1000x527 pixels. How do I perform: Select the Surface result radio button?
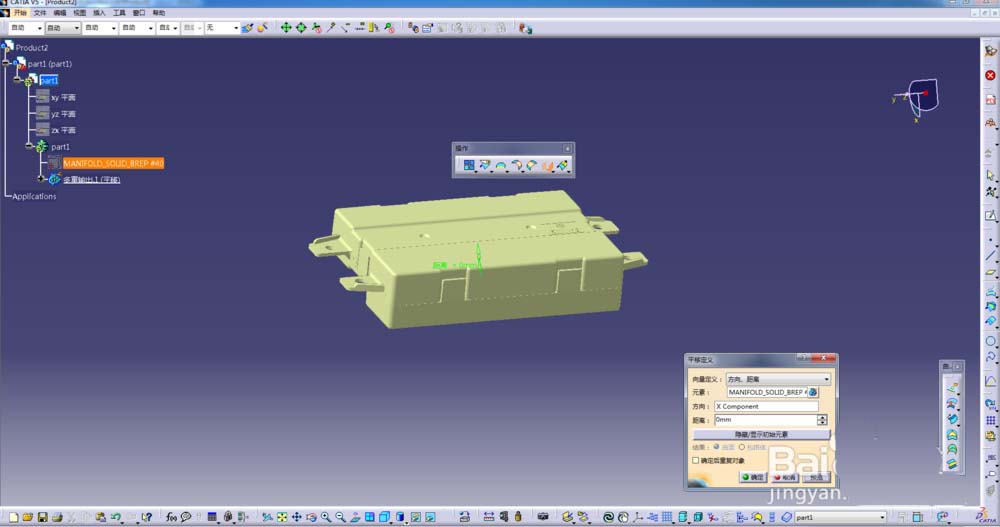click(716, 447)
